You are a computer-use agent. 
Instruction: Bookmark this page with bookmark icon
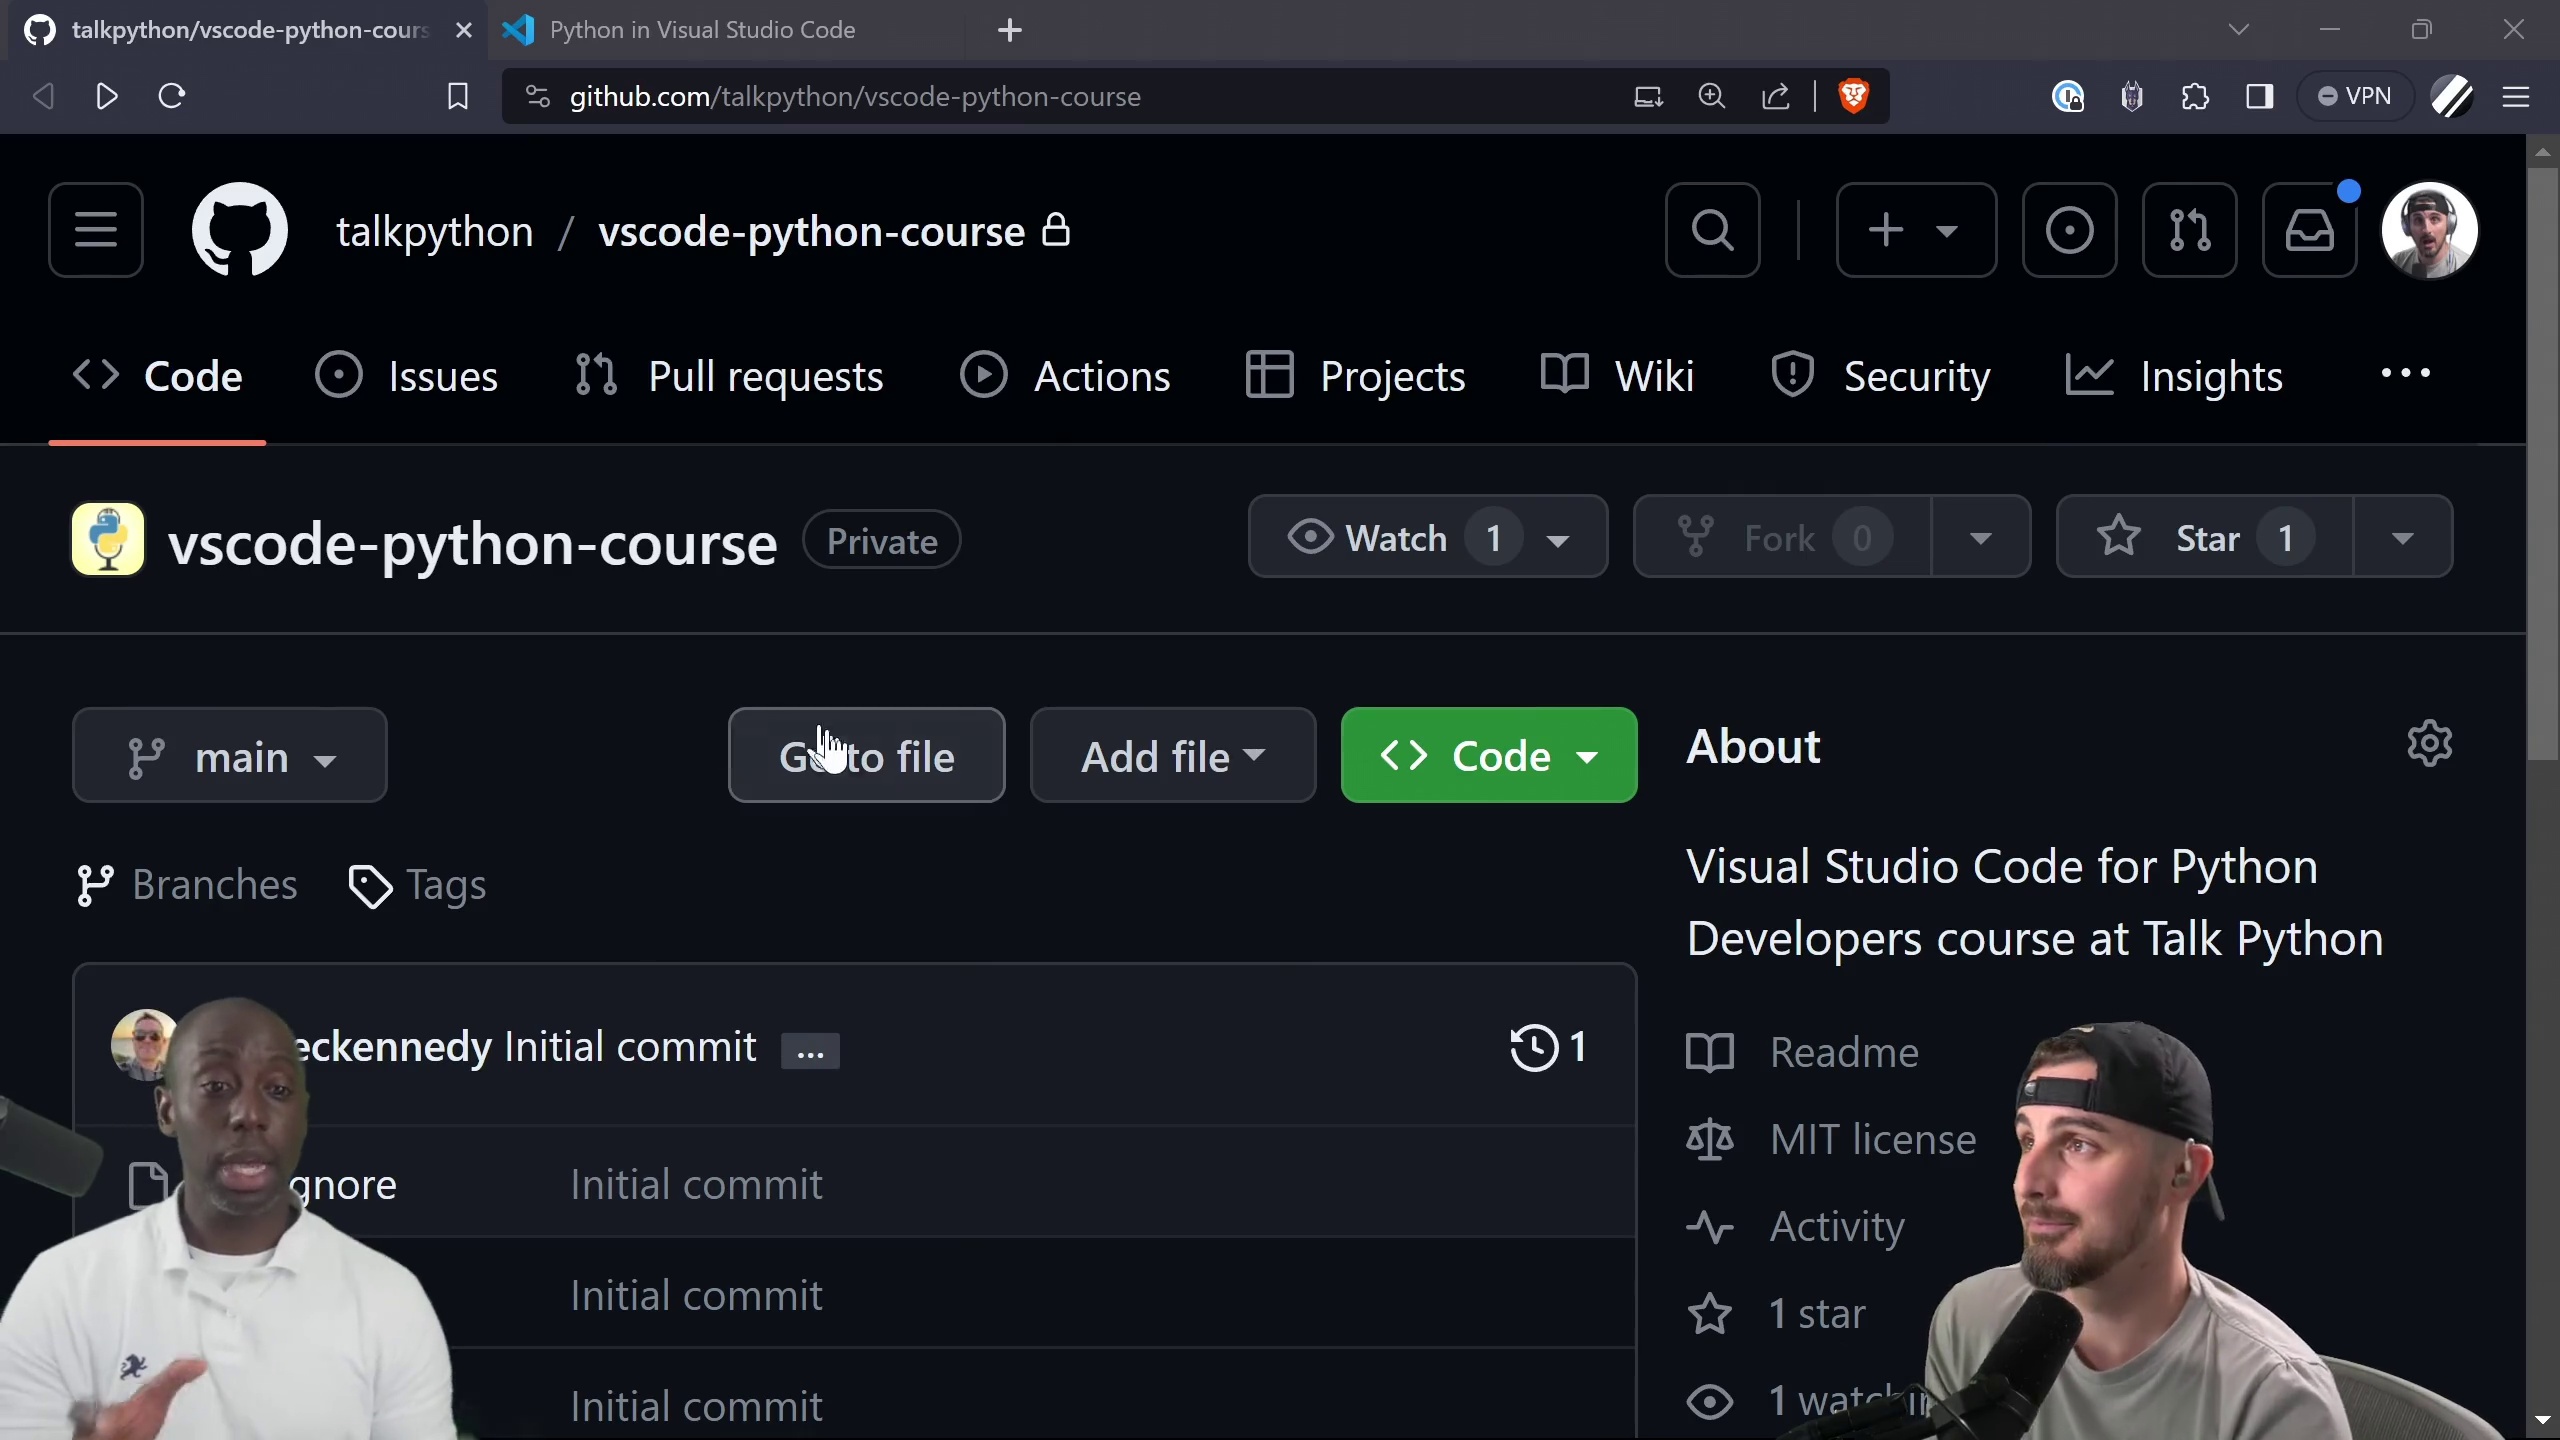click(458, 96)
